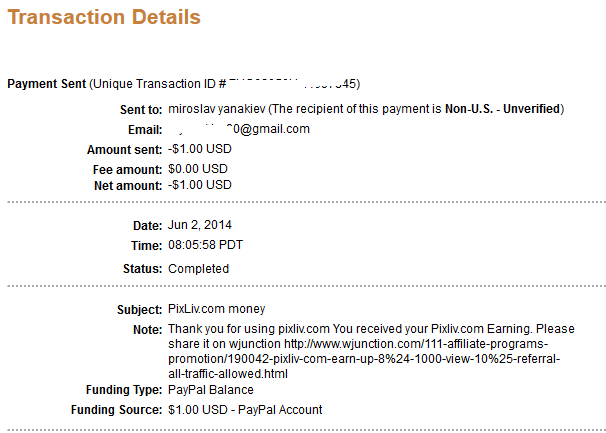Viewport: 606px width, 433px height.
Task: Click the Funding Source label
Action: click(x=117, y=410)
